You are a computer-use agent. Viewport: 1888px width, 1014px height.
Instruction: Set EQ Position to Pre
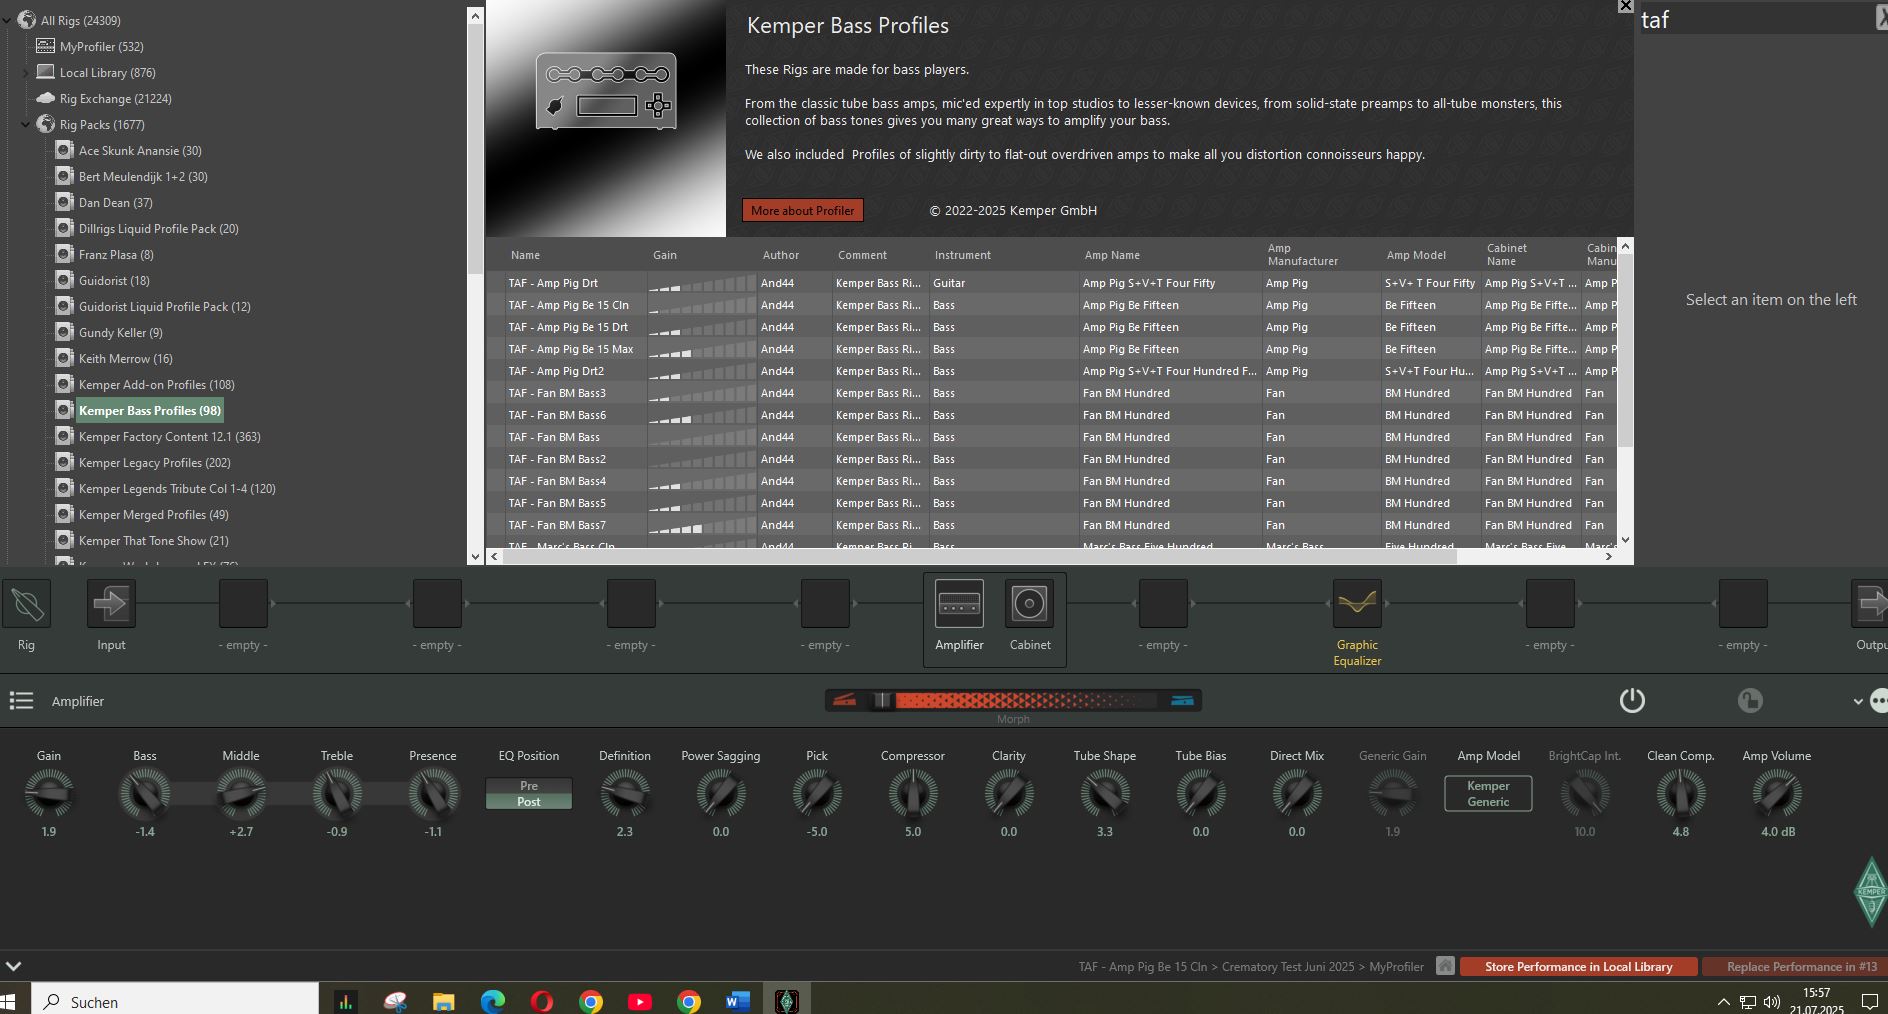click(529, 785)
